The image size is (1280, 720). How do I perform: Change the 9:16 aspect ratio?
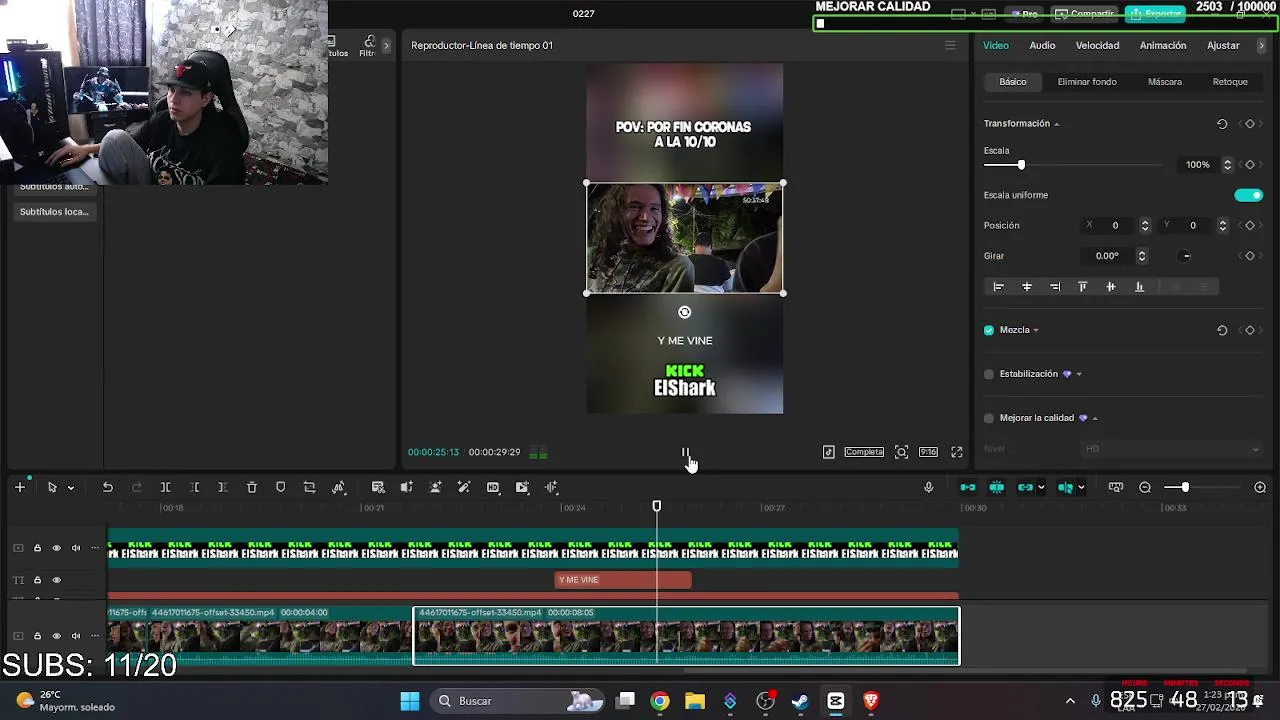929,452
